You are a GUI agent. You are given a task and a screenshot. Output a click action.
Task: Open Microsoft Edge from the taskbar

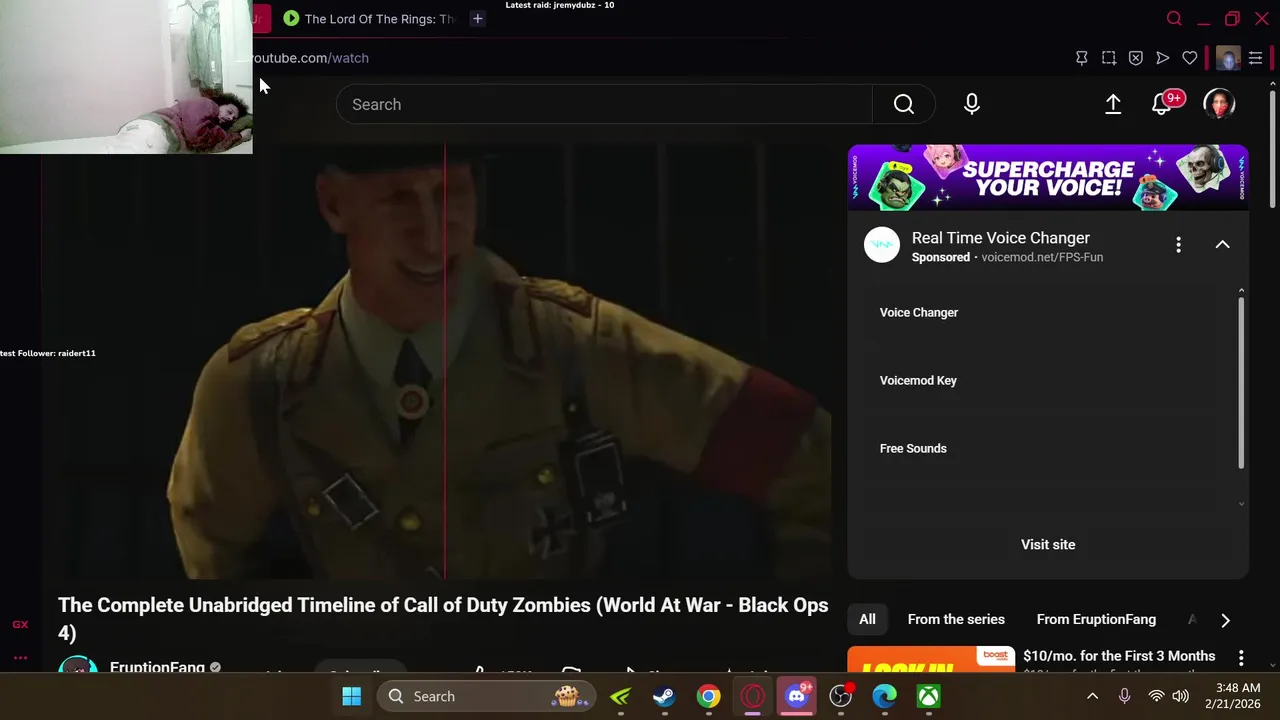coord(885,696)
